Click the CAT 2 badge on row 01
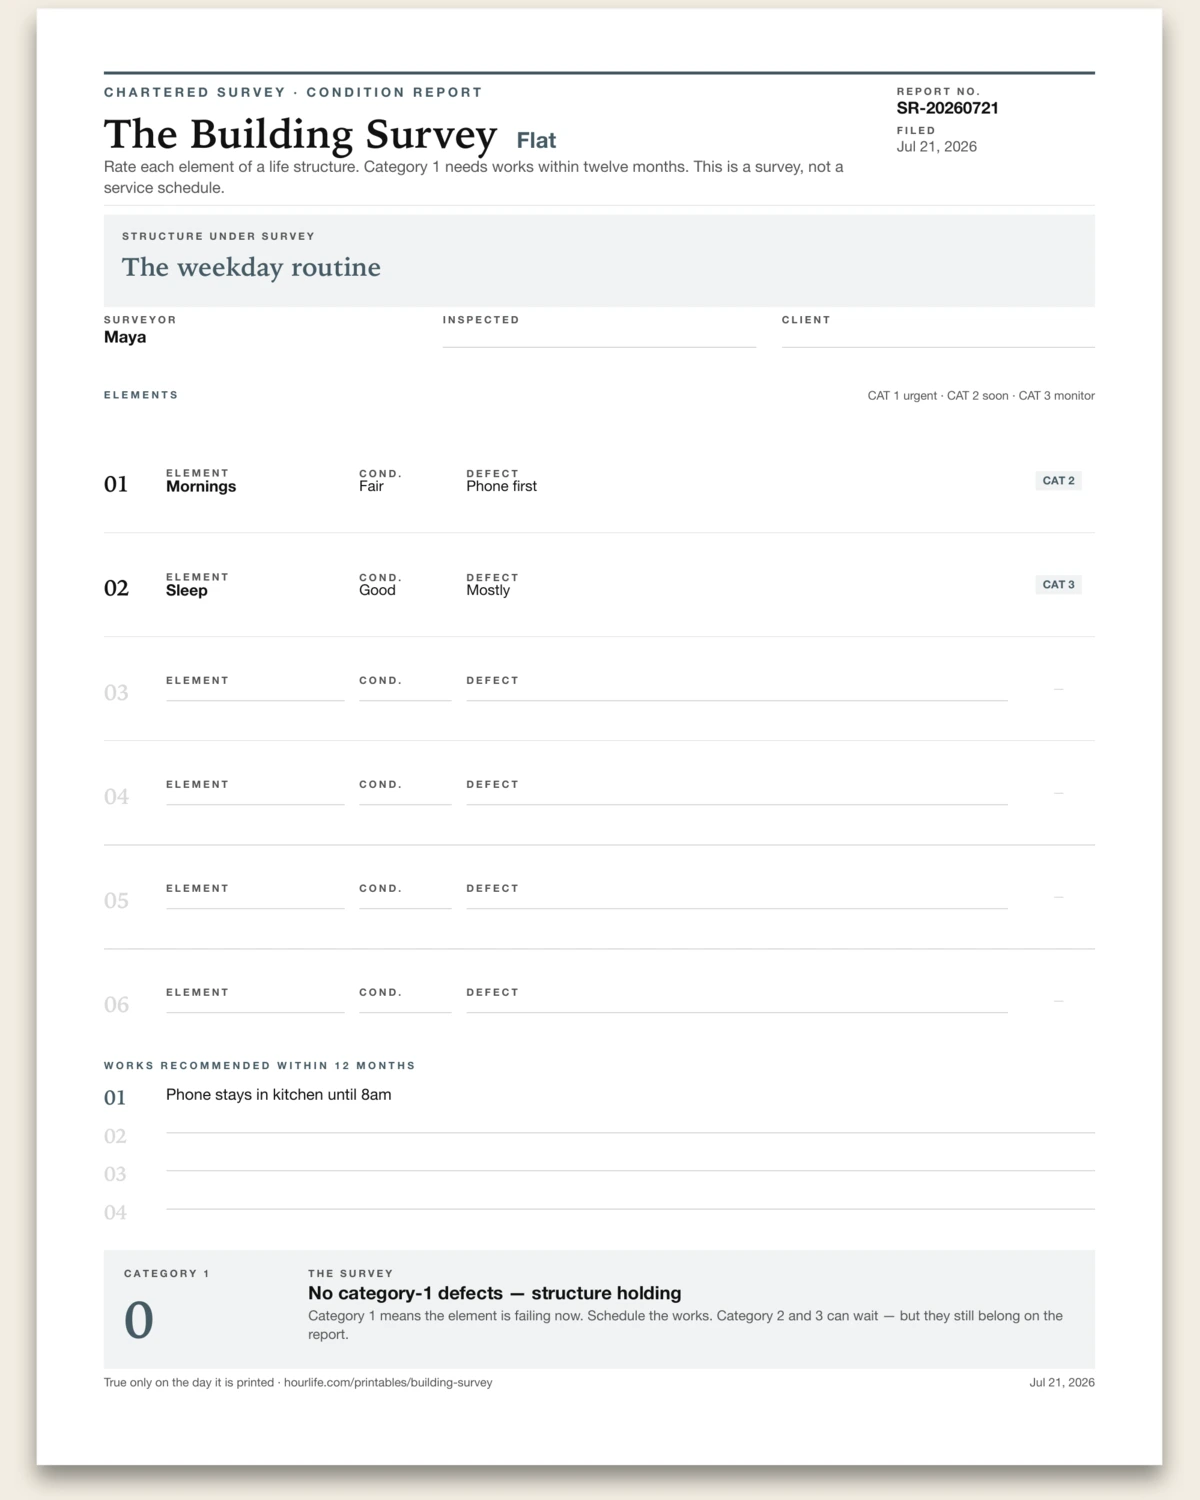Image resolution: width=1200 pixels, height=1500 pixels. click(x=1058, y=481)
